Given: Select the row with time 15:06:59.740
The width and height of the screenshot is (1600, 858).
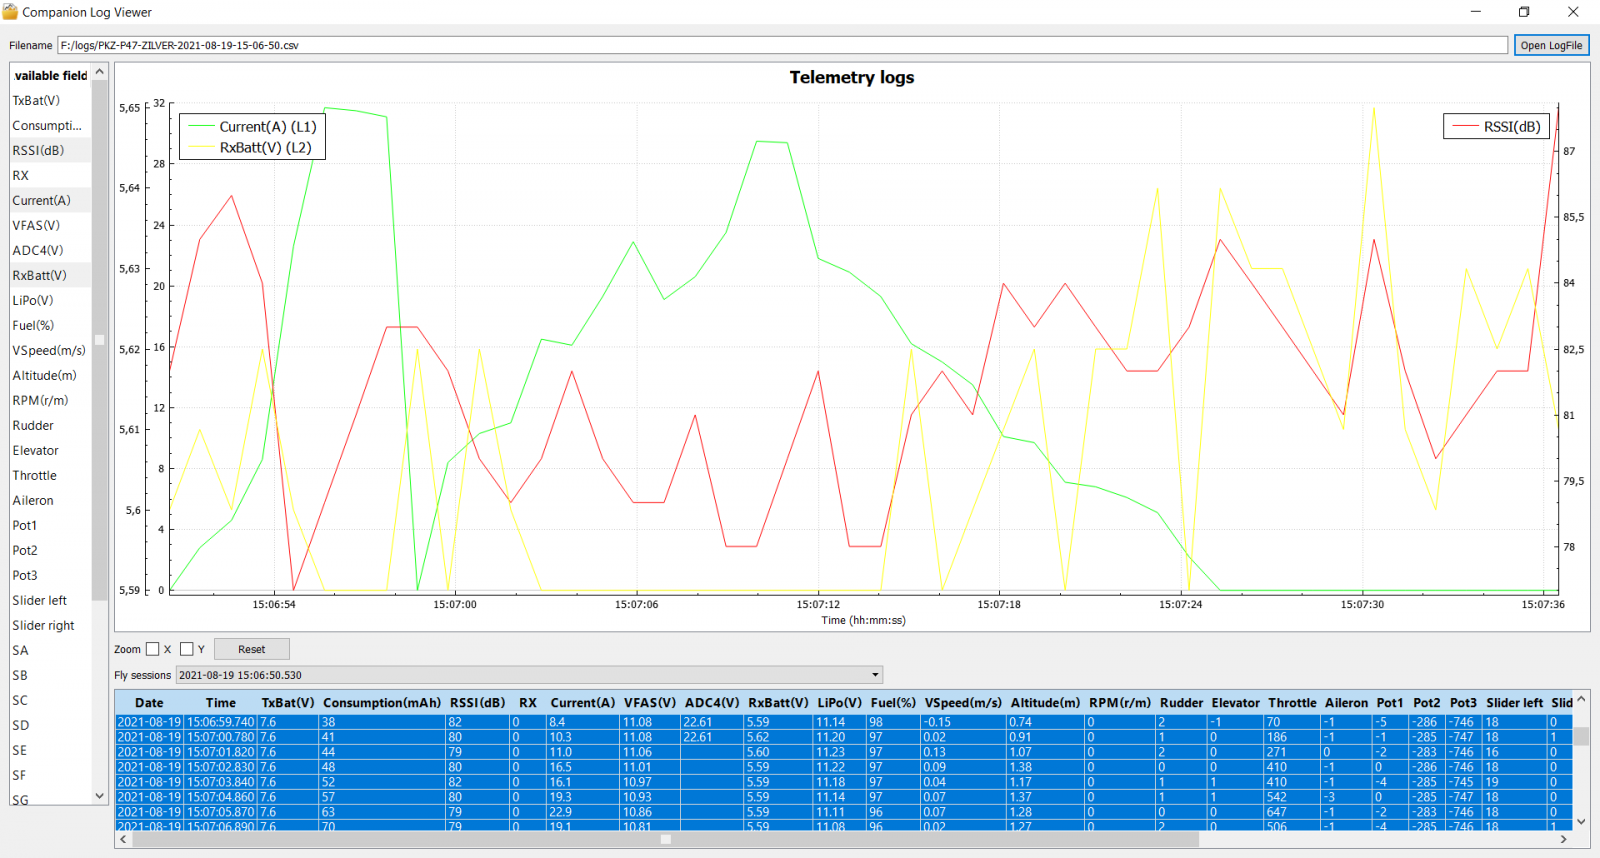Looking at the screenshot, I should [844, 722].
